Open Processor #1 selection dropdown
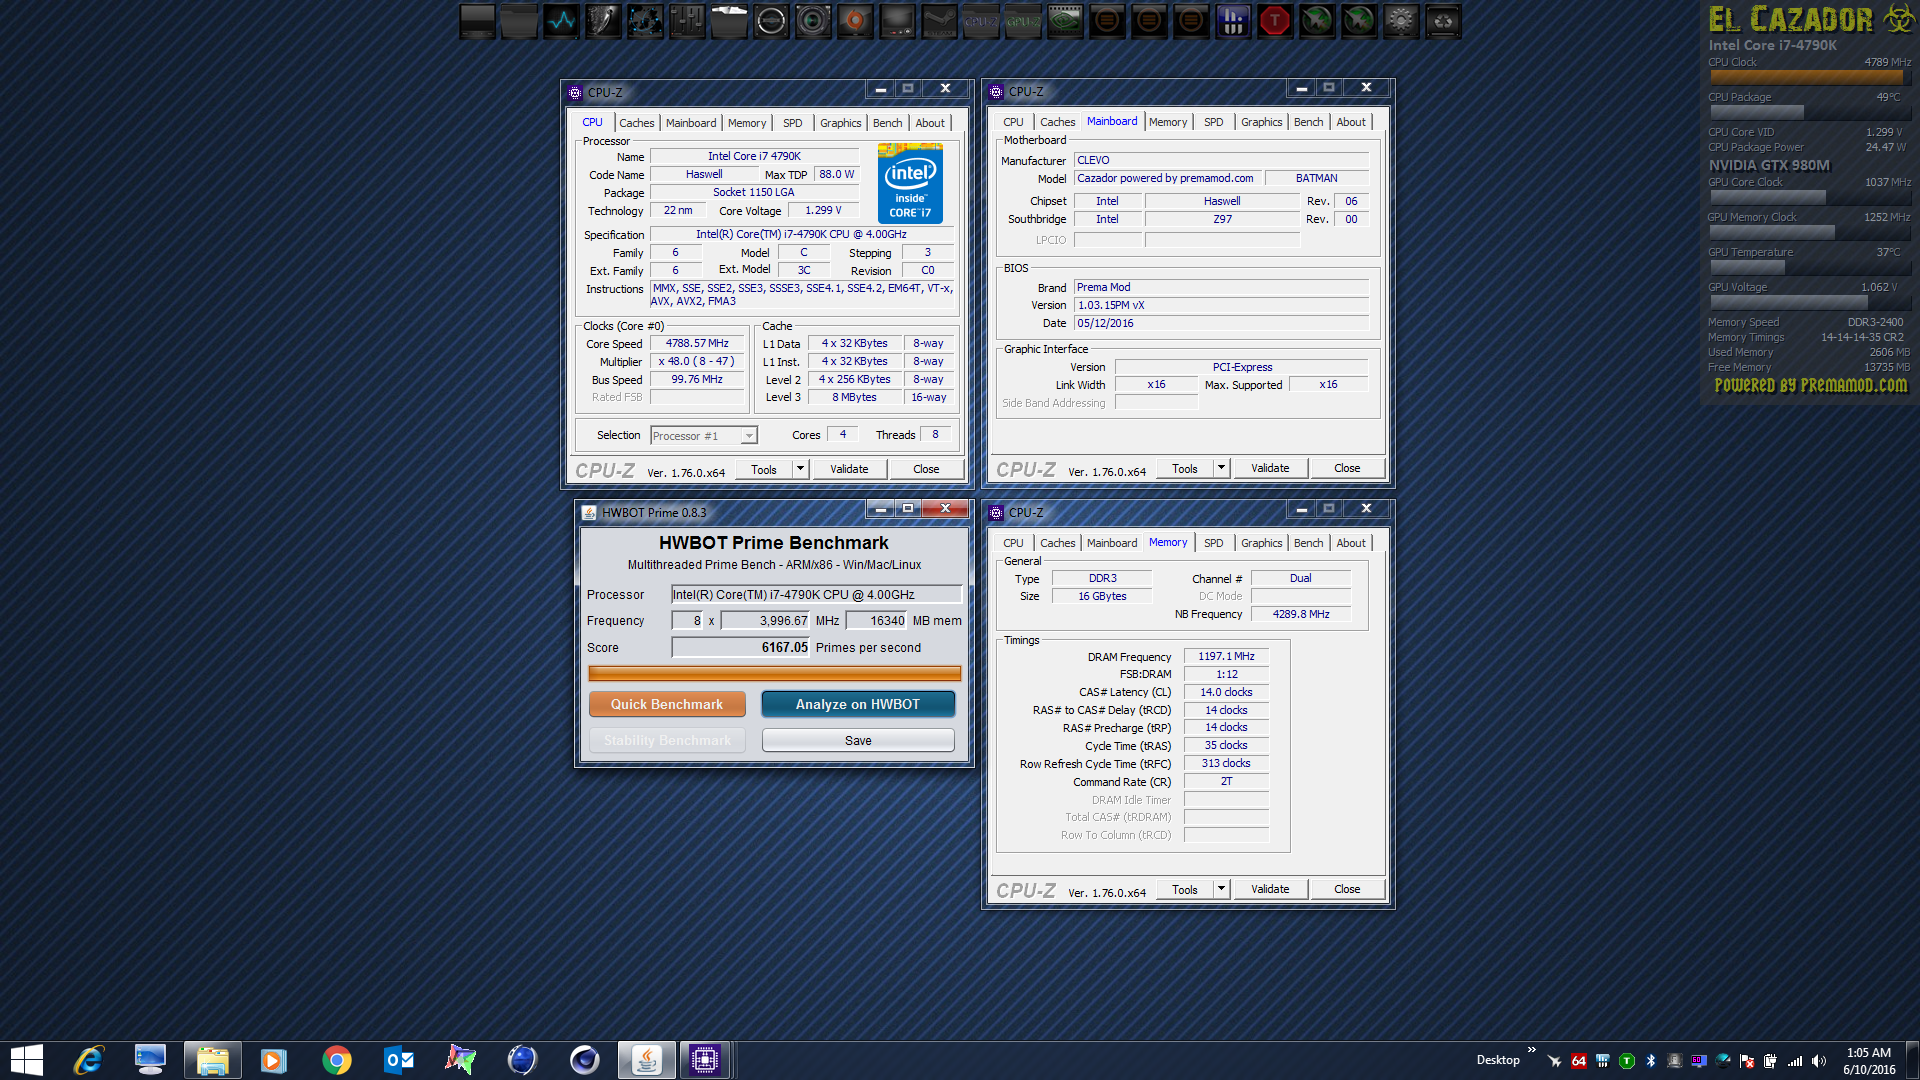The image size is (1920, 1080). click(704, 436)
